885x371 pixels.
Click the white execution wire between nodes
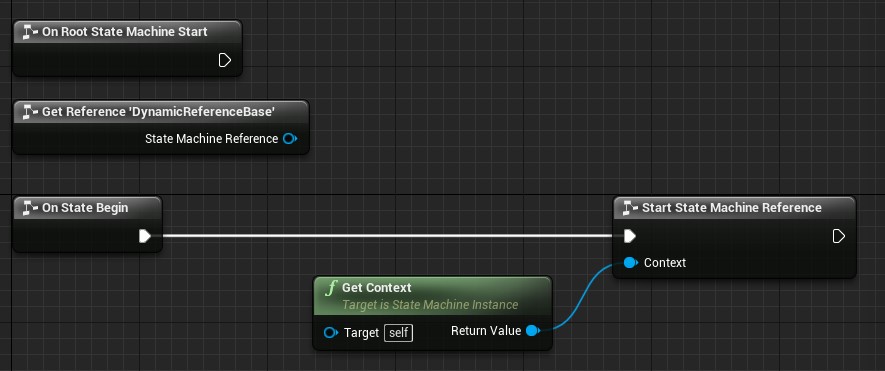[x=387, y=236]
